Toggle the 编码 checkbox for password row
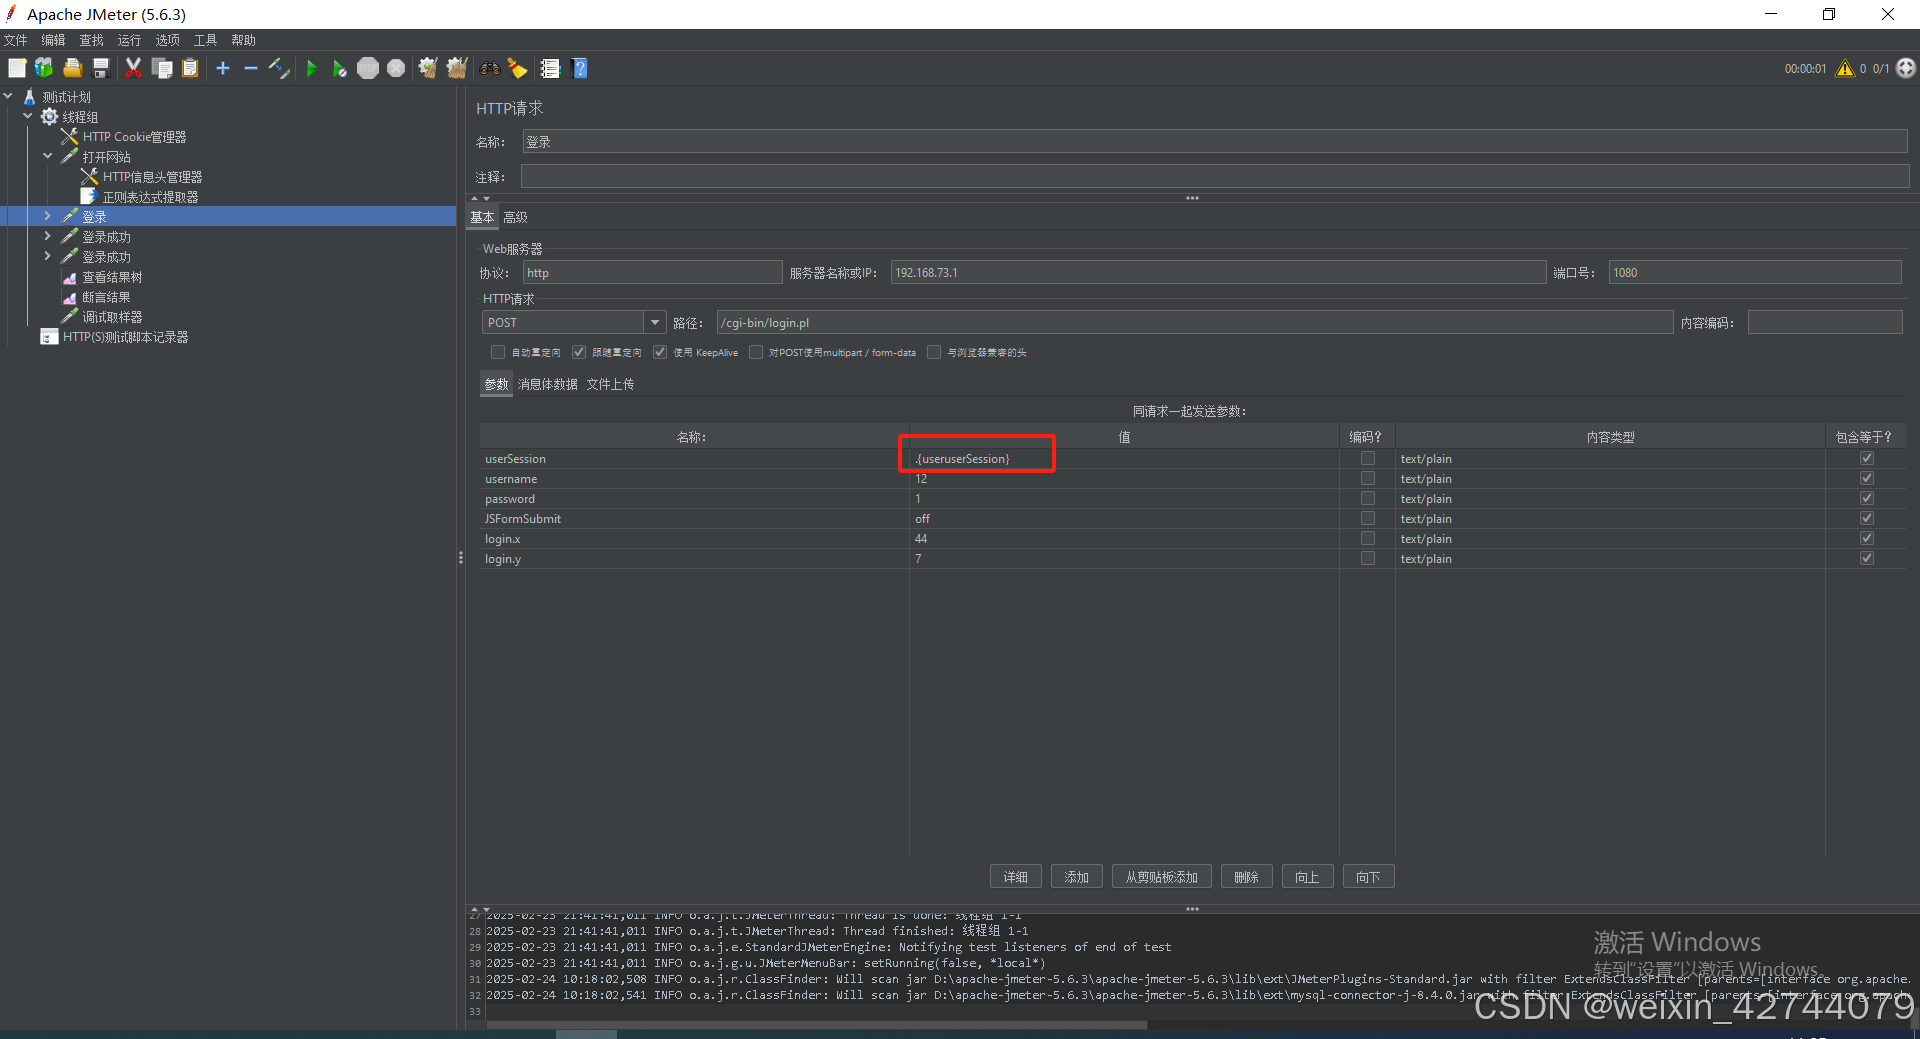 (x=1367, y=498)
